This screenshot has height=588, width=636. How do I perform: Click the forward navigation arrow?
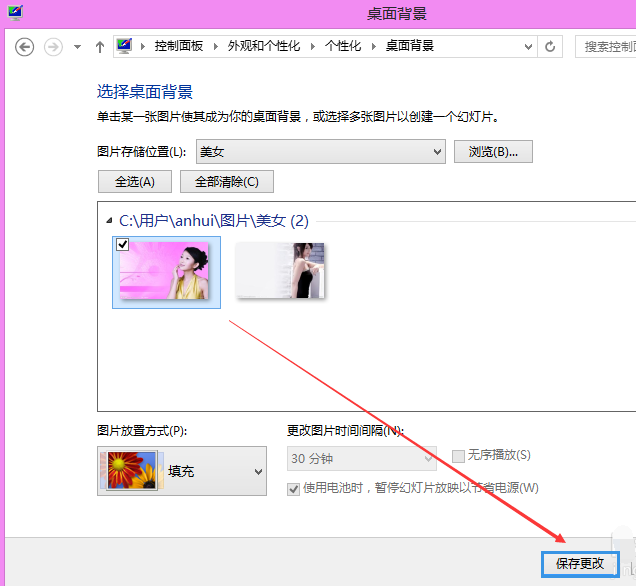pyautogui.click(x=53, y=47)
